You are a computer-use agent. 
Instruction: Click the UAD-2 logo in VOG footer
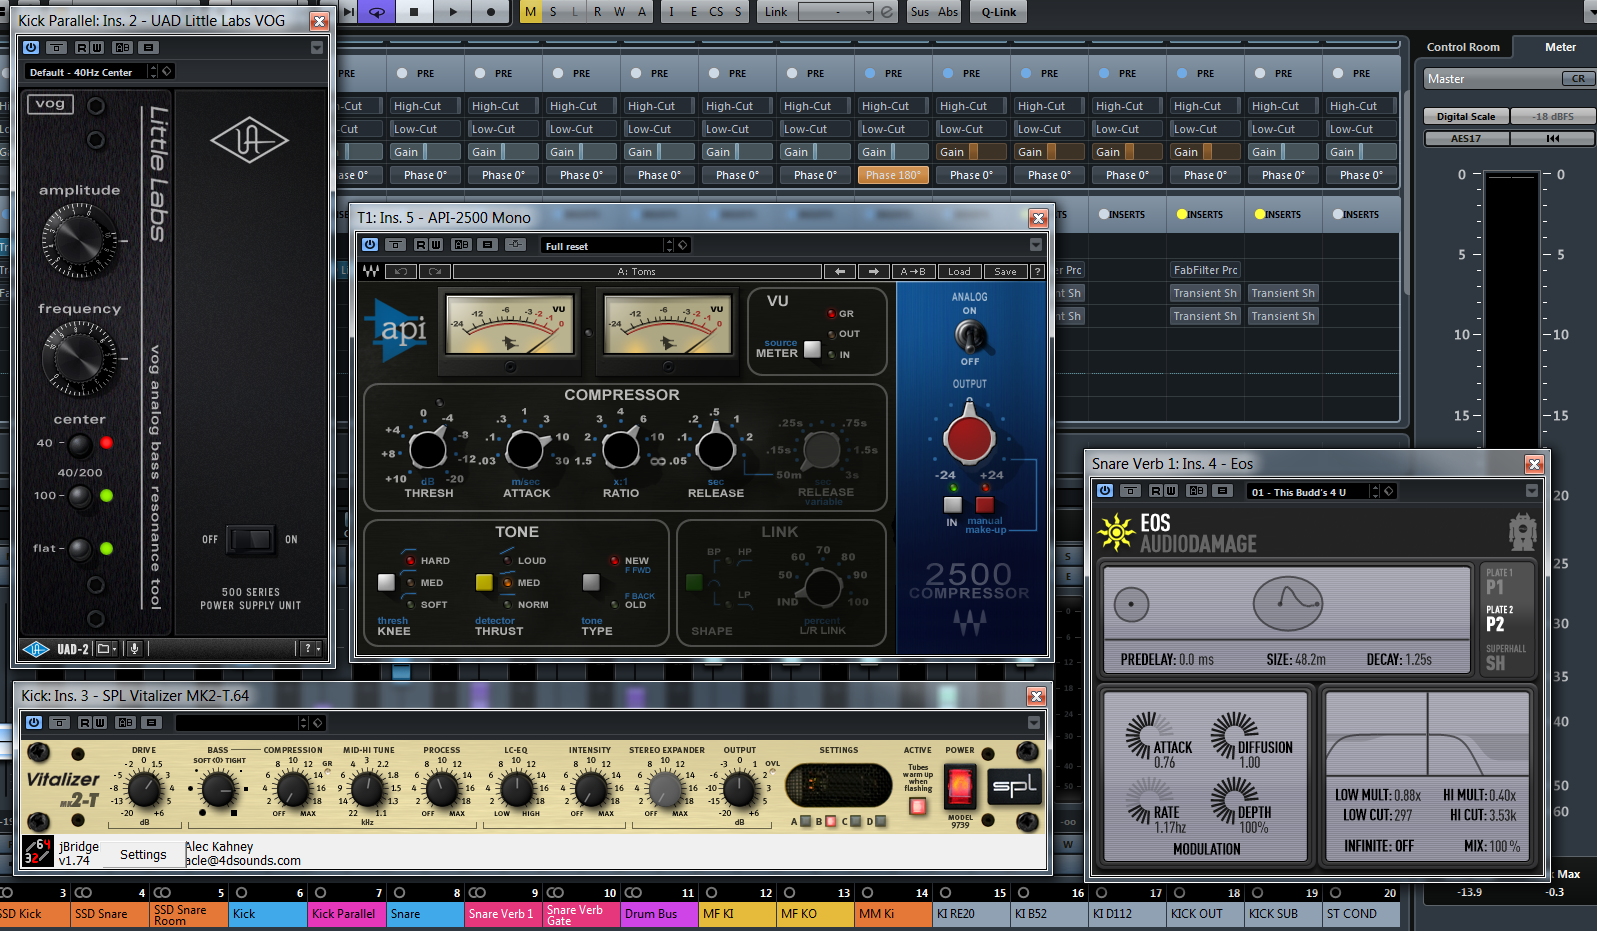pos(57,649)
